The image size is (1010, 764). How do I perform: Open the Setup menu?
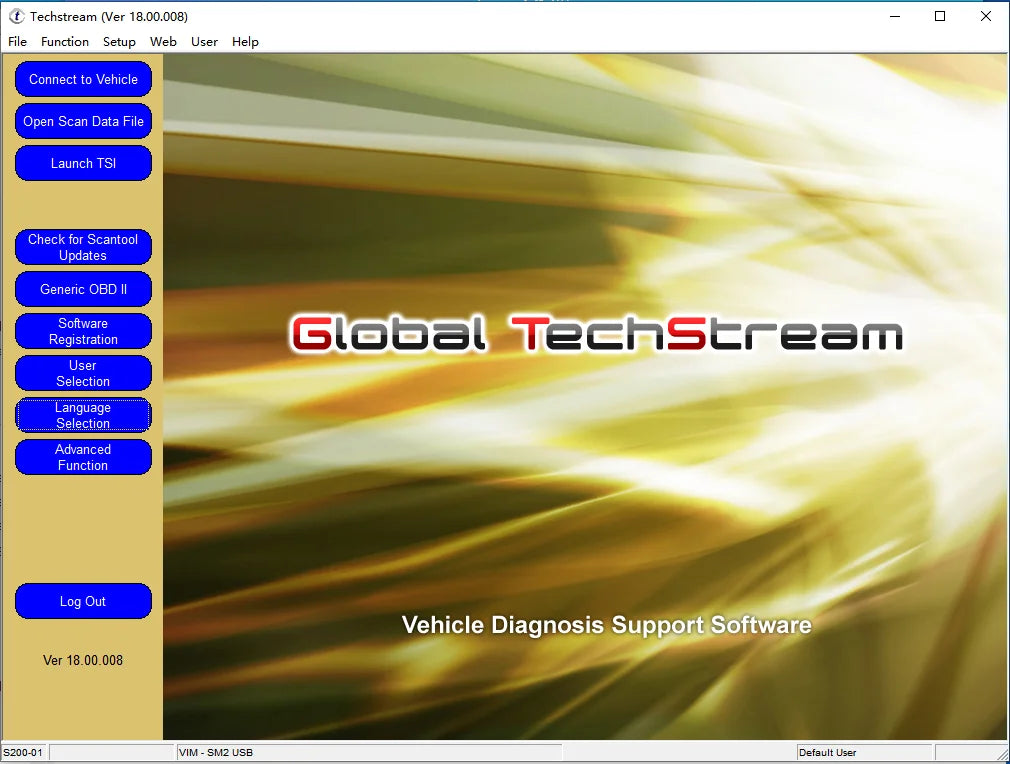119,41
